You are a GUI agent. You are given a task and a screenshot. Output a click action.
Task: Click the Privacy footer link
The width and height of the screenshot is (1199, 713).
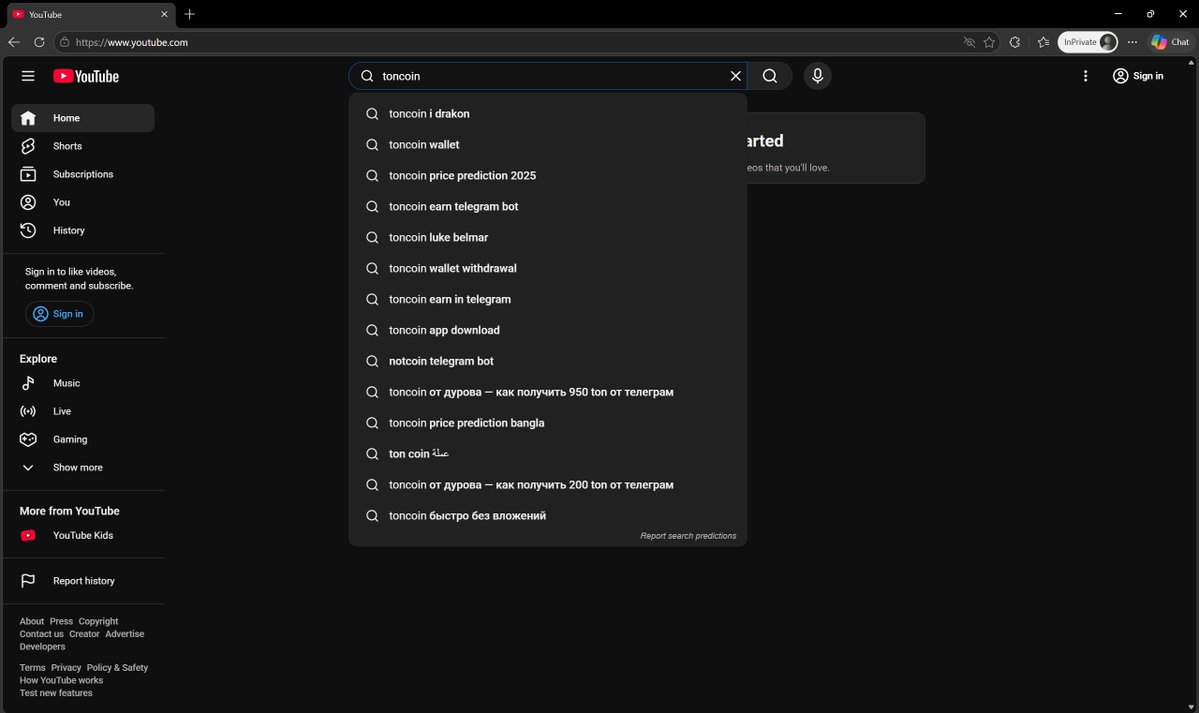tap(66, 668)
